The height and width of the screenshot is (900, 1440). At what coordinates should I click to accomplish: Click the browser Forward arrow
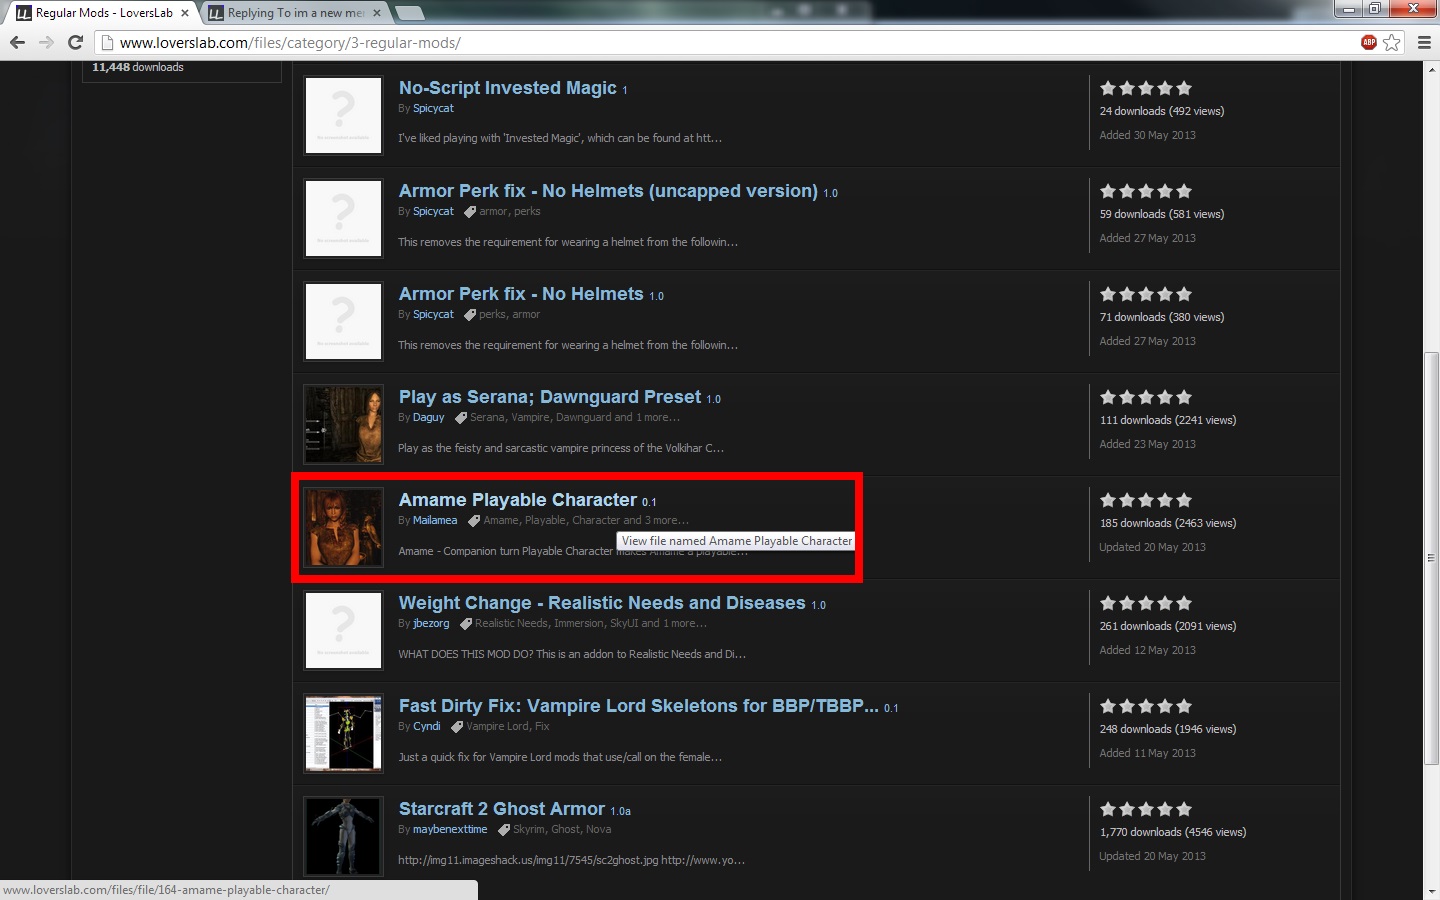46,42
